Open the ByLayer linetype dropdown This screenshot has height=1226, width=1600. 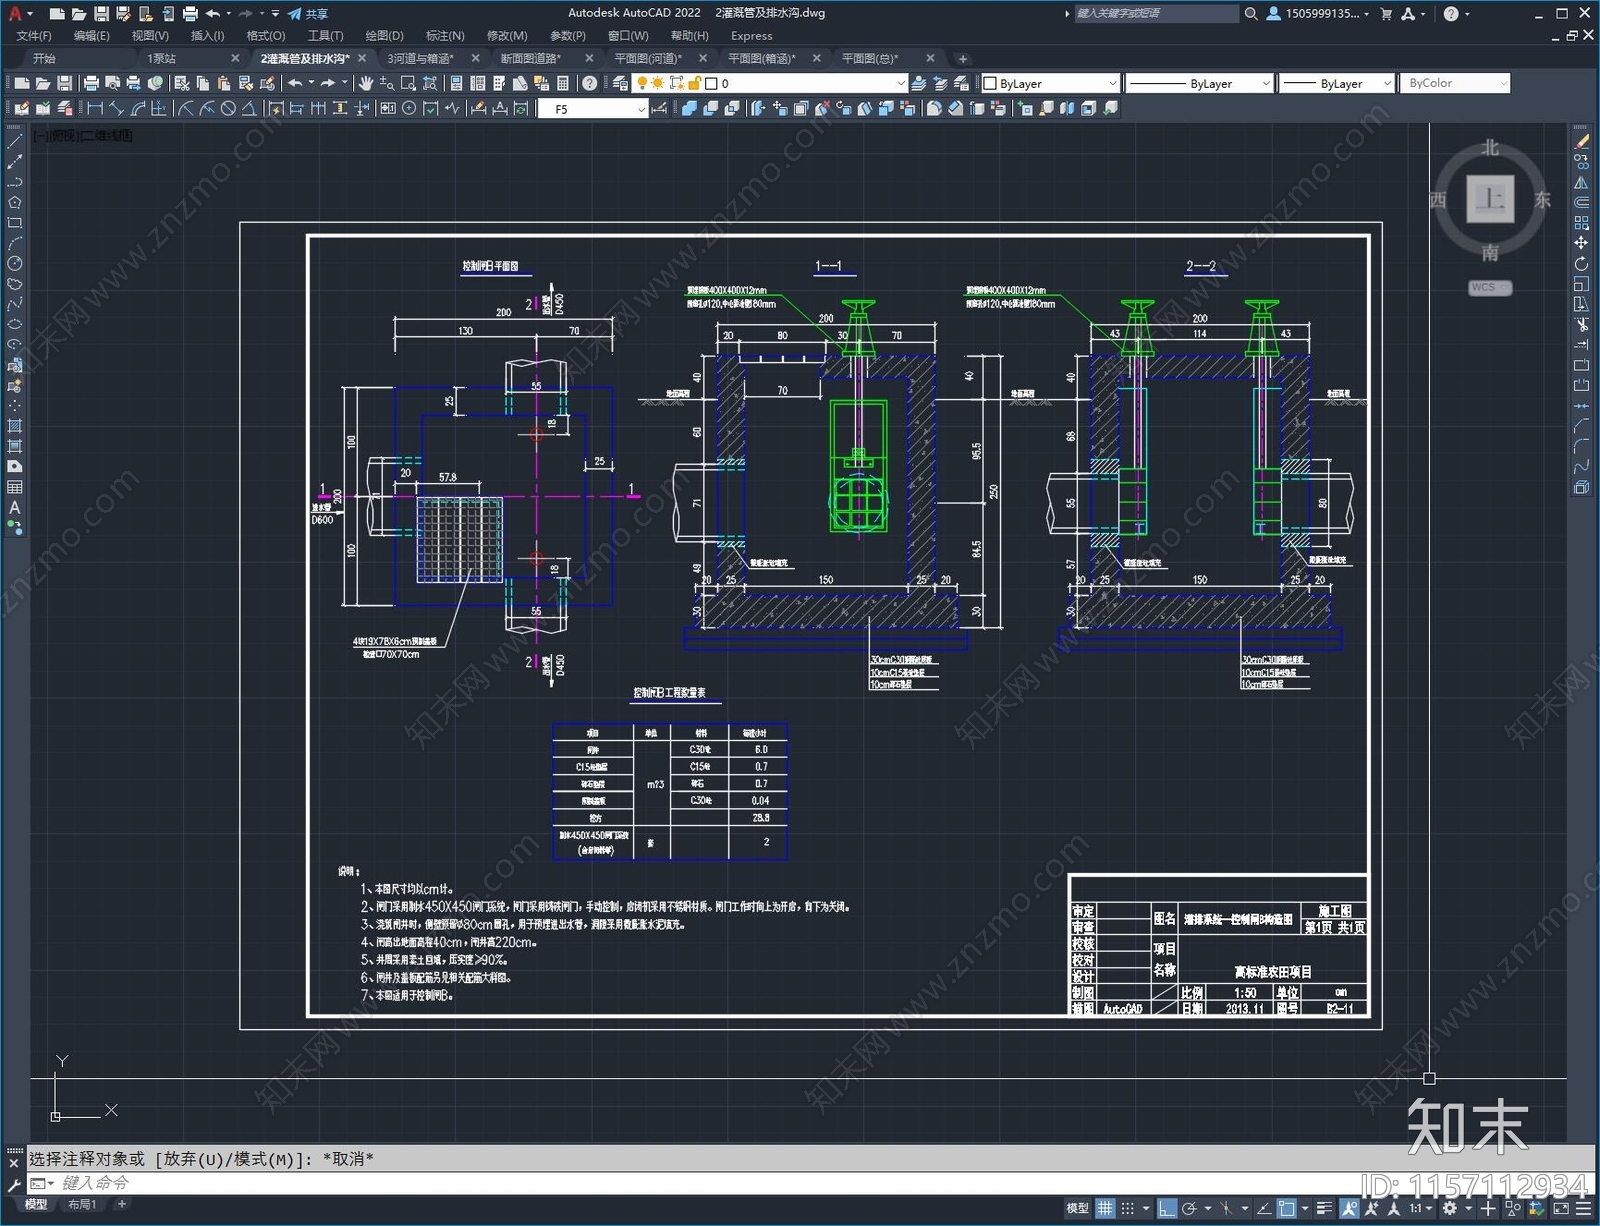tap(1199, 83)
